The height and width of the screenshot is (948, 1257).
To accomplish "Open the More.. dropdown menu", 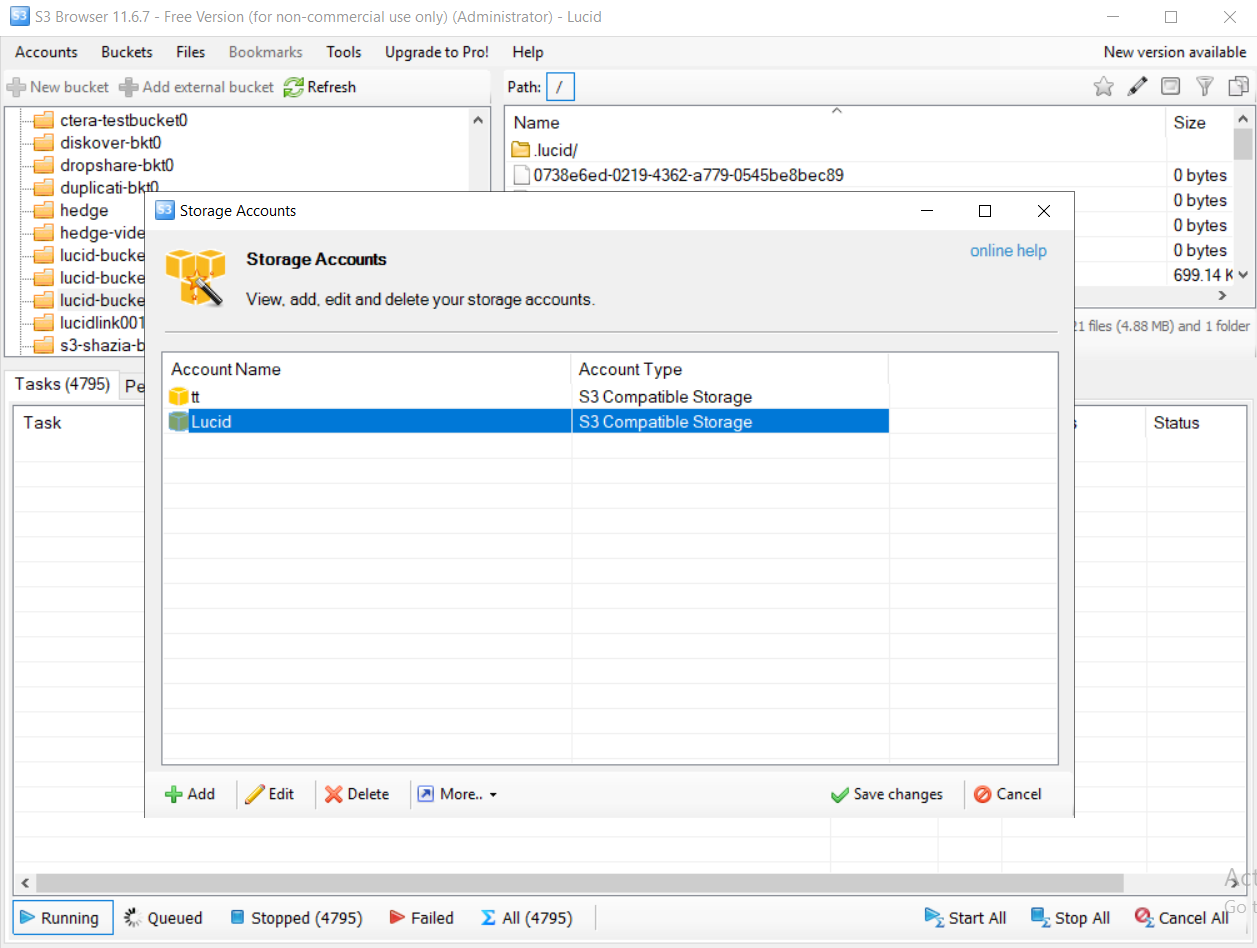I will click(457, 794).
